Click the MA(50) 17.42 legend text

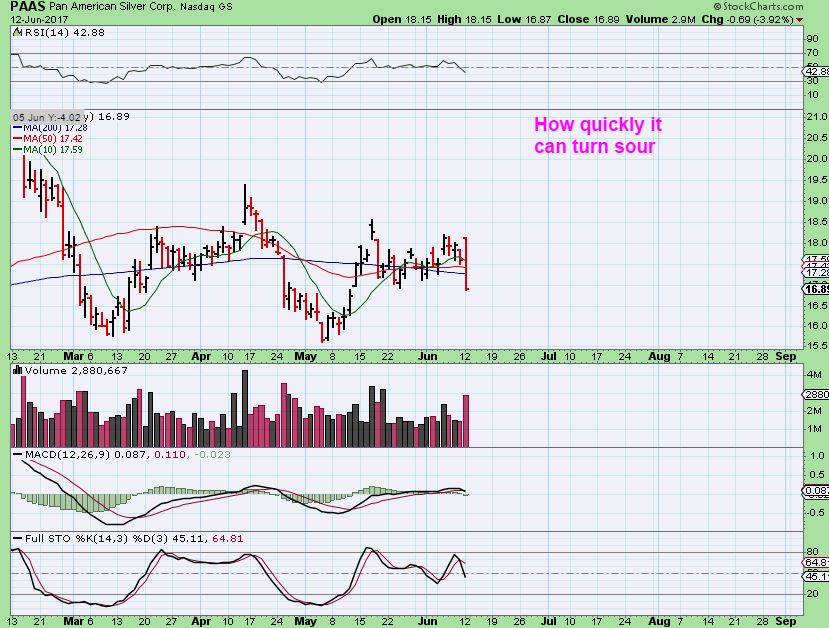(53, 138)
